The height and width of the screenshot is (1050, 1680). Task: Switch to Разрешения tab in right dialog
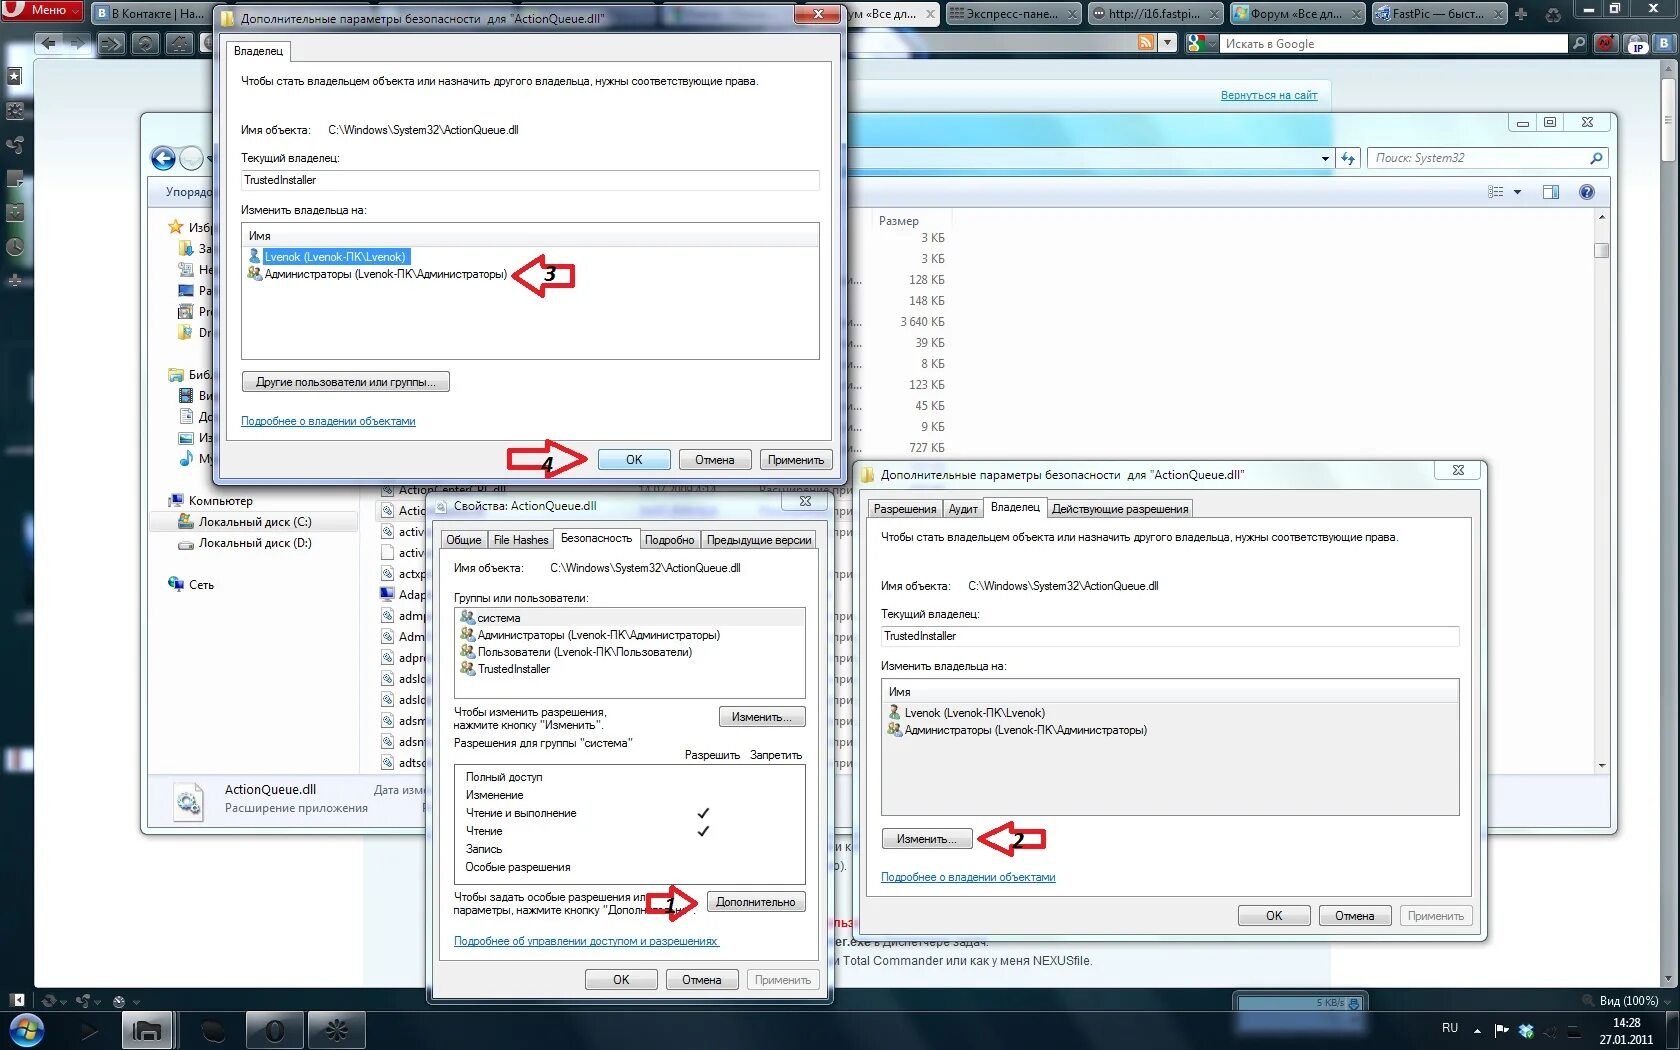[x=905, y=509]
